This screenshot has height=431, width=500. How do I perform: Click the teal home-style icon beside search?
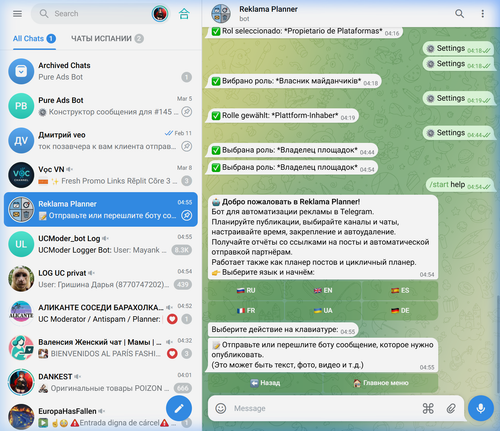click(x=184, y=14)
